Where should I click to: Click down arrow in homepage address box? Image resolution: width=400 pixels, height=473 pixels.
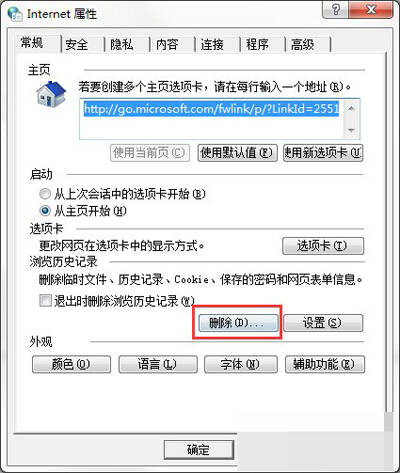pyautogui.click(x=351, y=130)
